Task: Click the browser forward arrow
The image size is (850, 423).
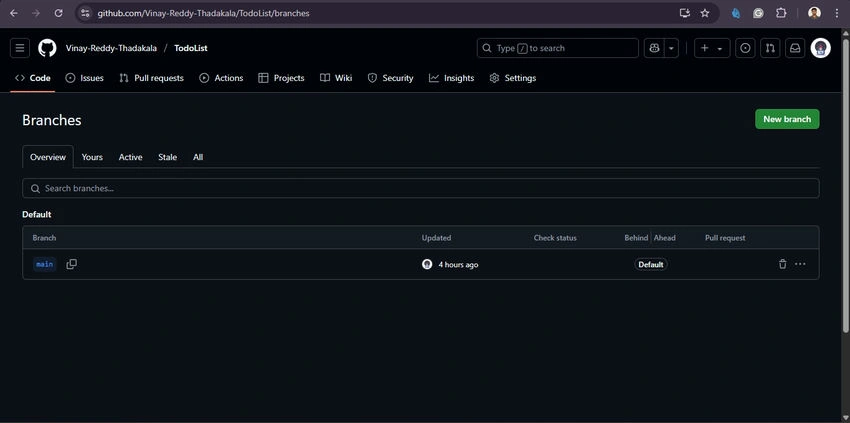Action: point(36,13)
